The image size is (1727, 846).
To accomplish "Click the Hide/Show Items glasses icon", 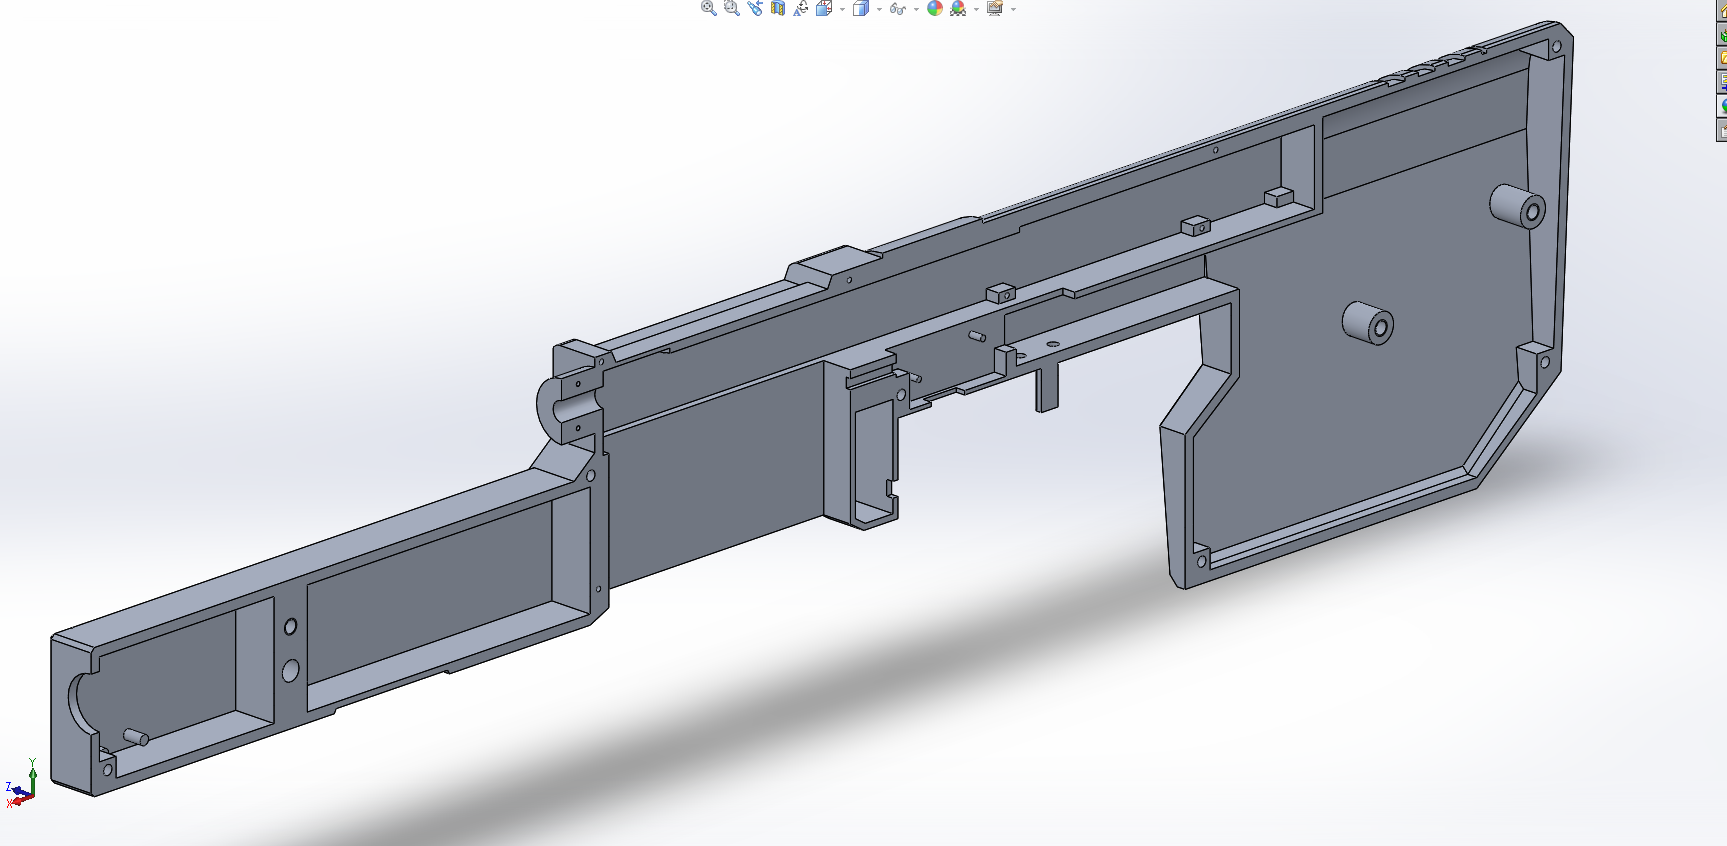I will 898,9.
